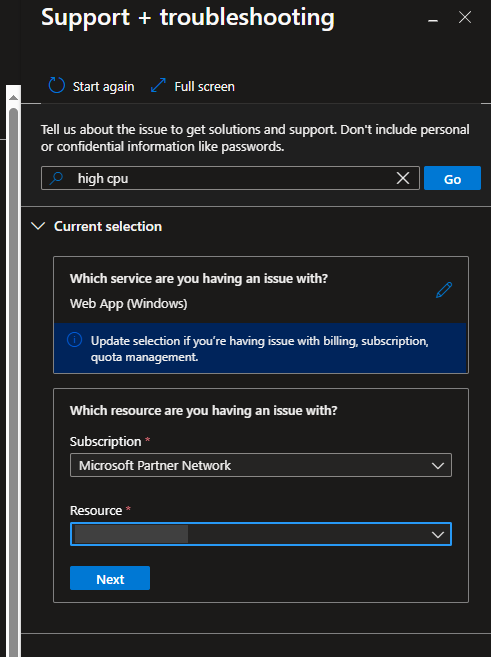Viewport: 491px width, 657px height.
Task: Click the 'Update selection' info message
Action: click(x=260, y=349)
